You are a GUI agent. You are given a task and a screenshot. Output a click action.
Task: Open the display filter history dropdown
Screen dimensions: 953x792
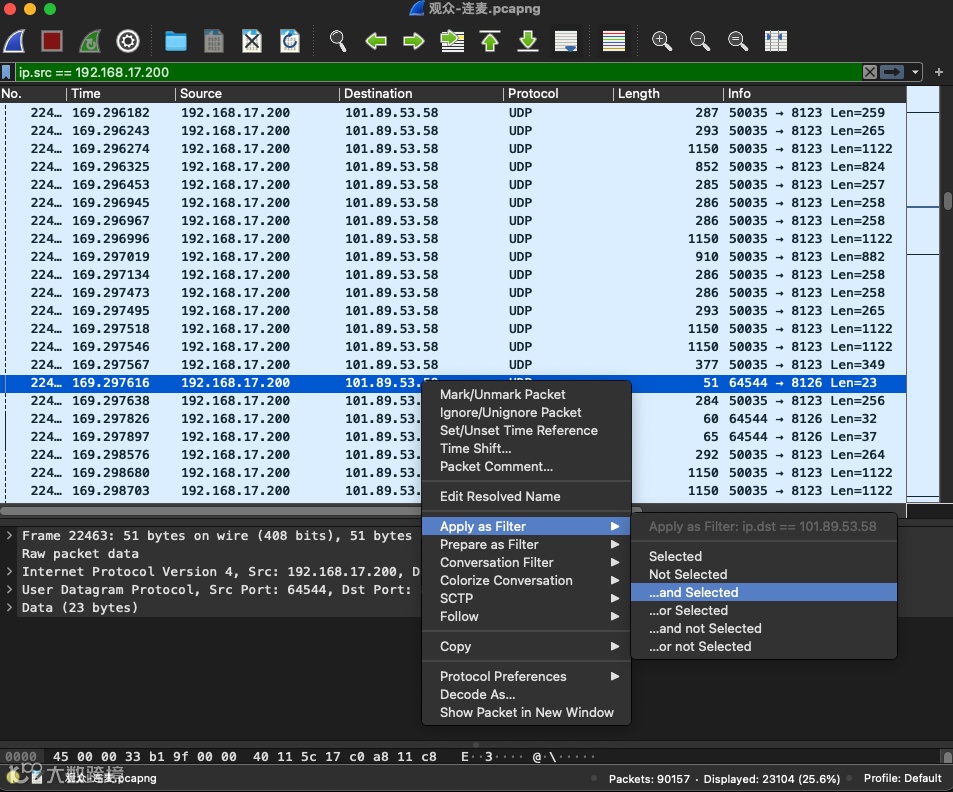coord(914,72)
